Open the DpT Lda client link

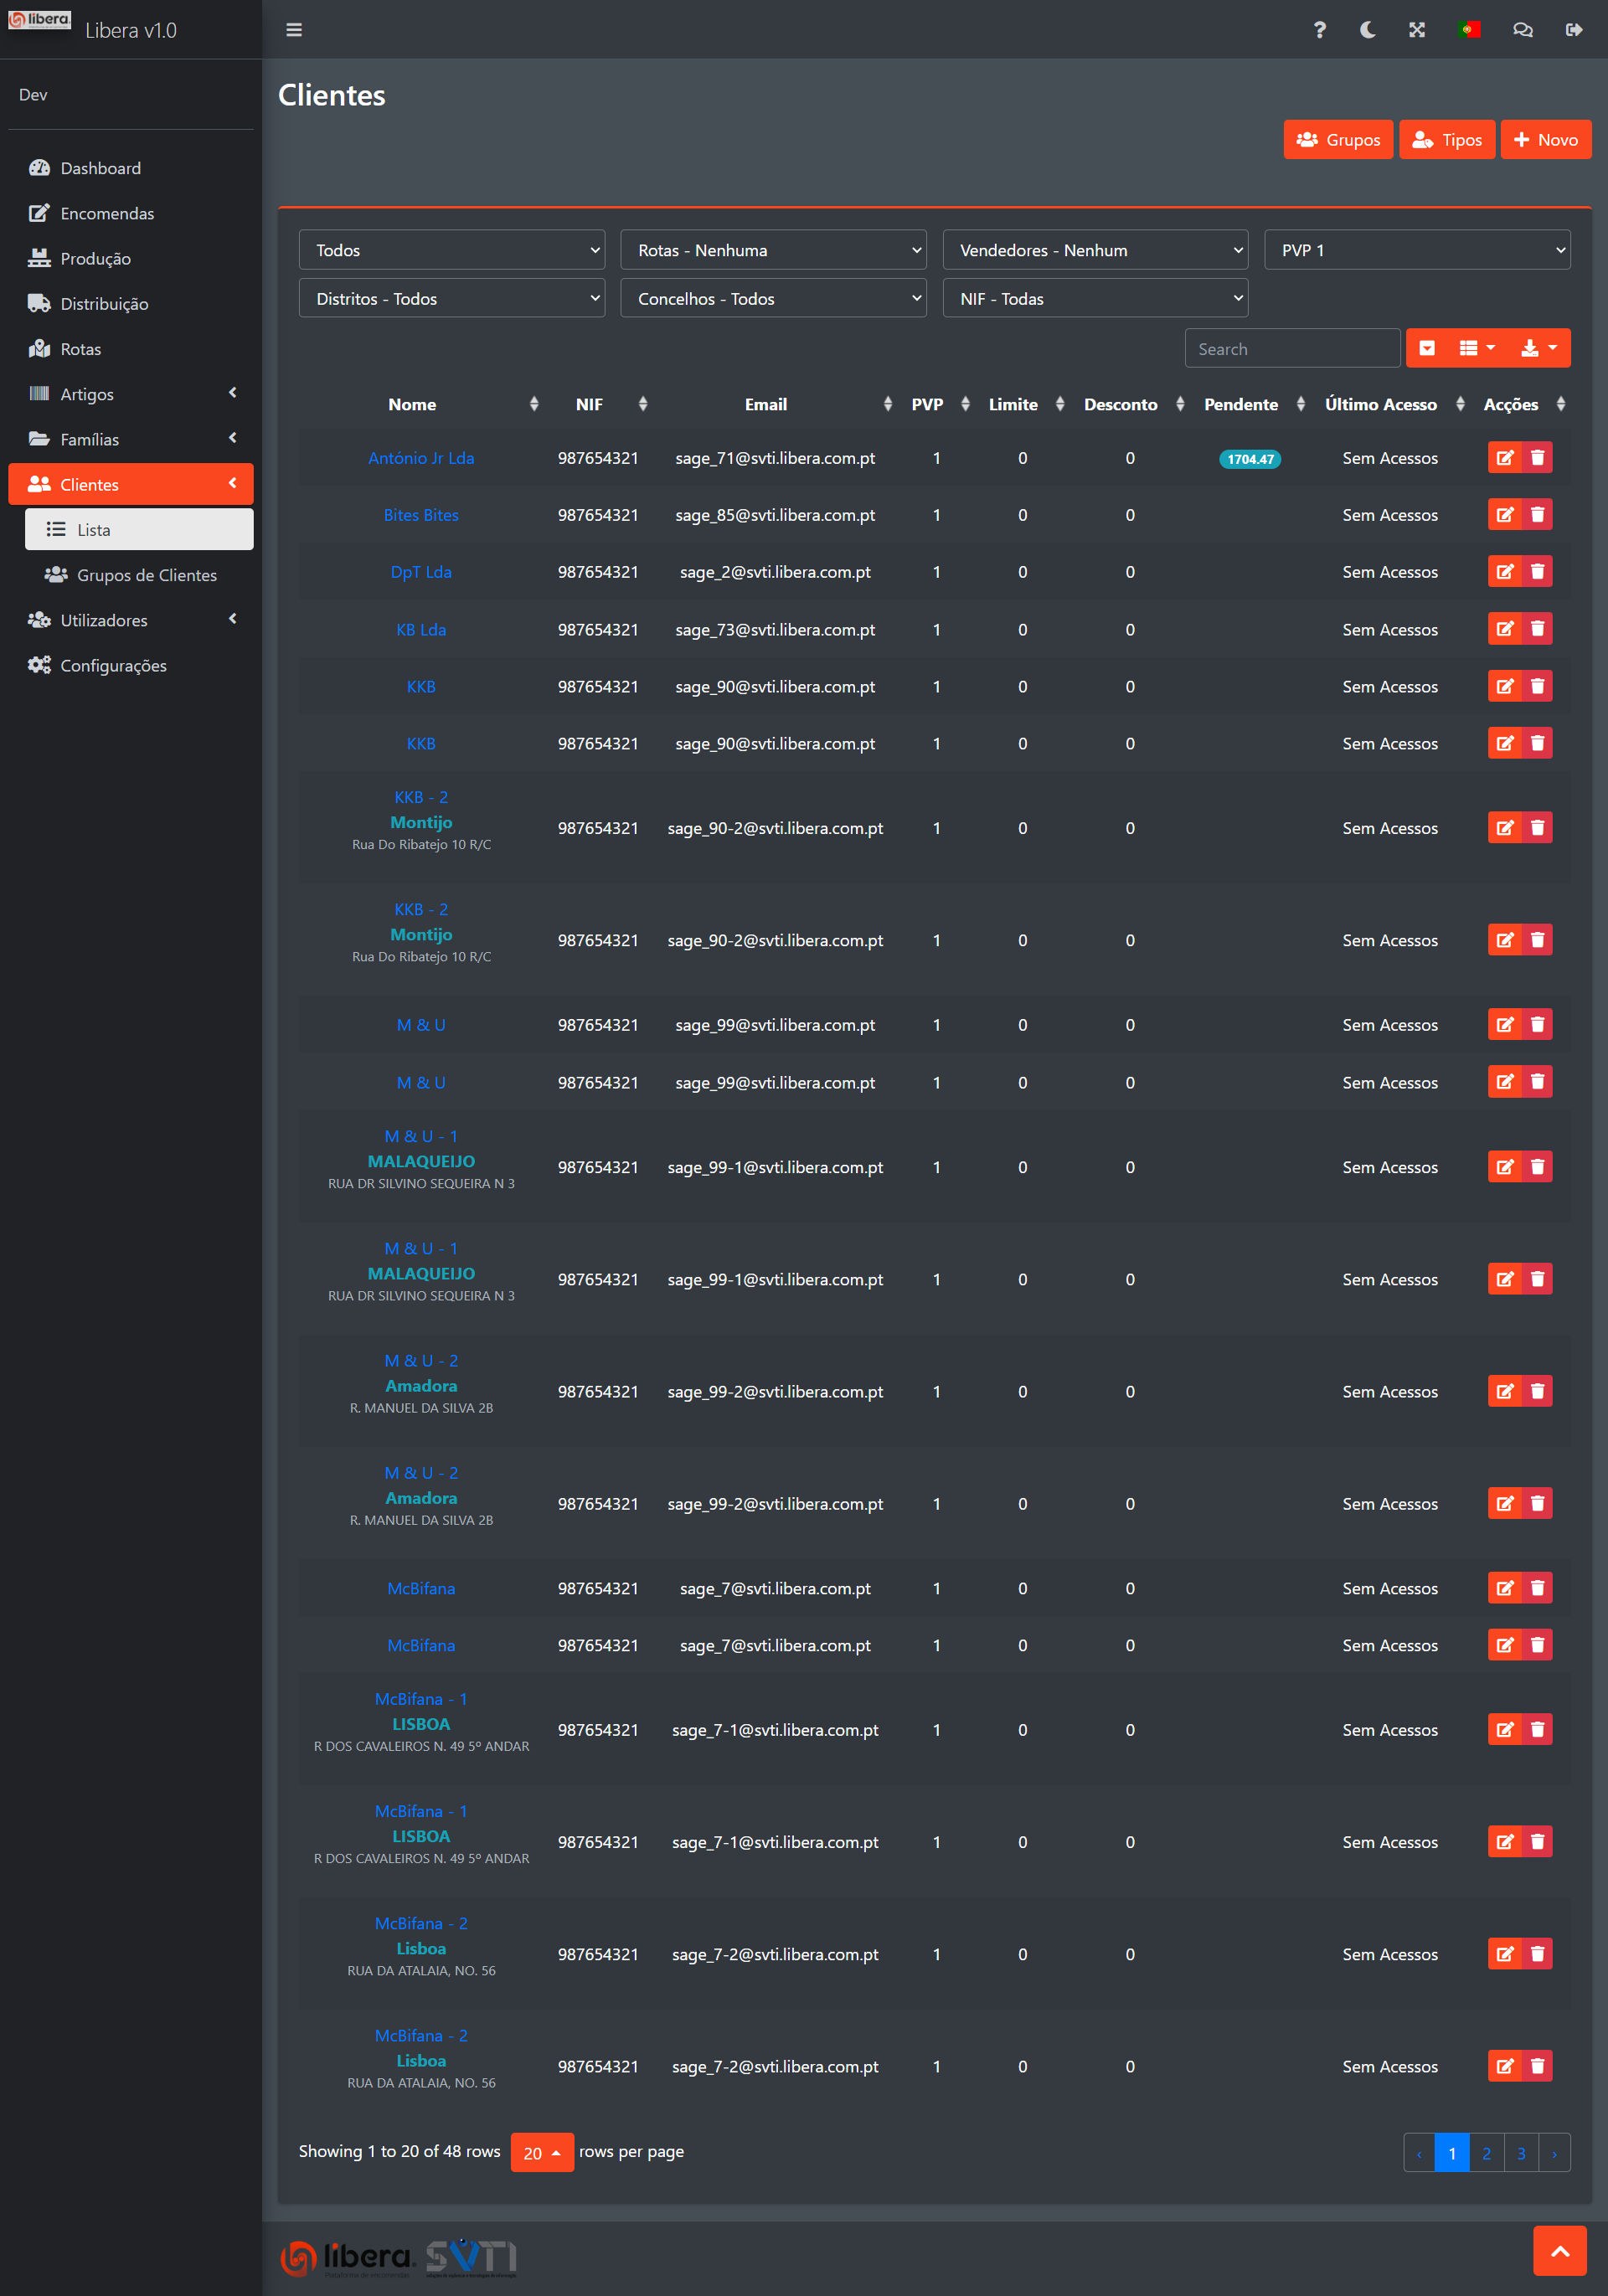(421, 572)
